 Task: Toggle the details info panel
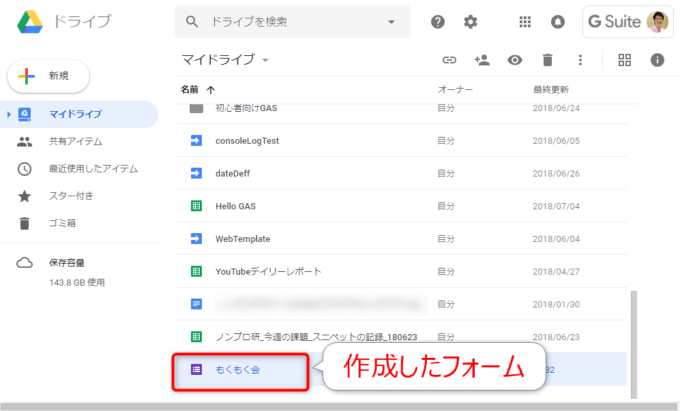(x=657, y=60)
